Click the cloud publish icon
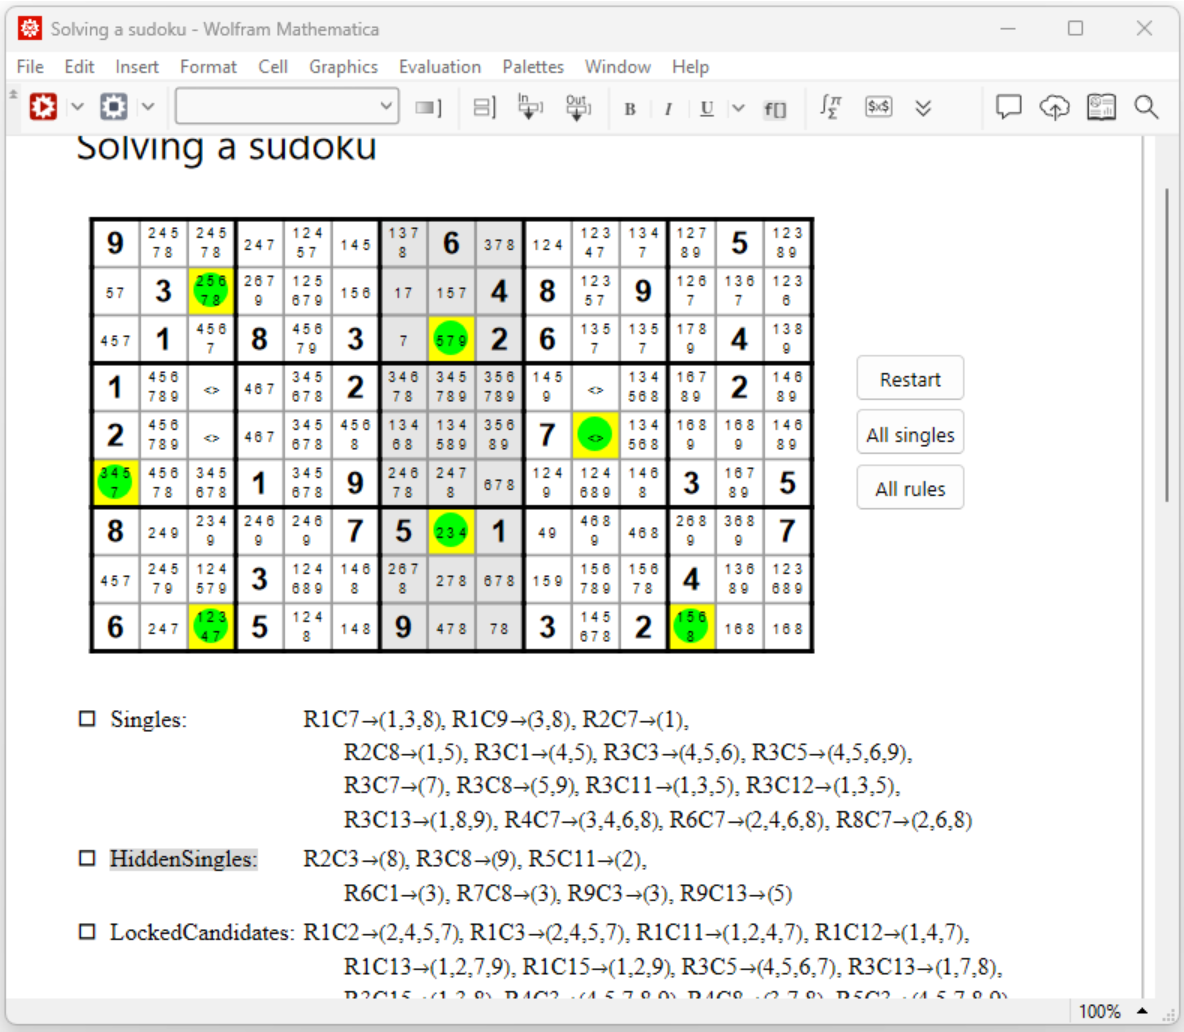Screen dimensions: 1184x1032 (x=1054, y=107)
